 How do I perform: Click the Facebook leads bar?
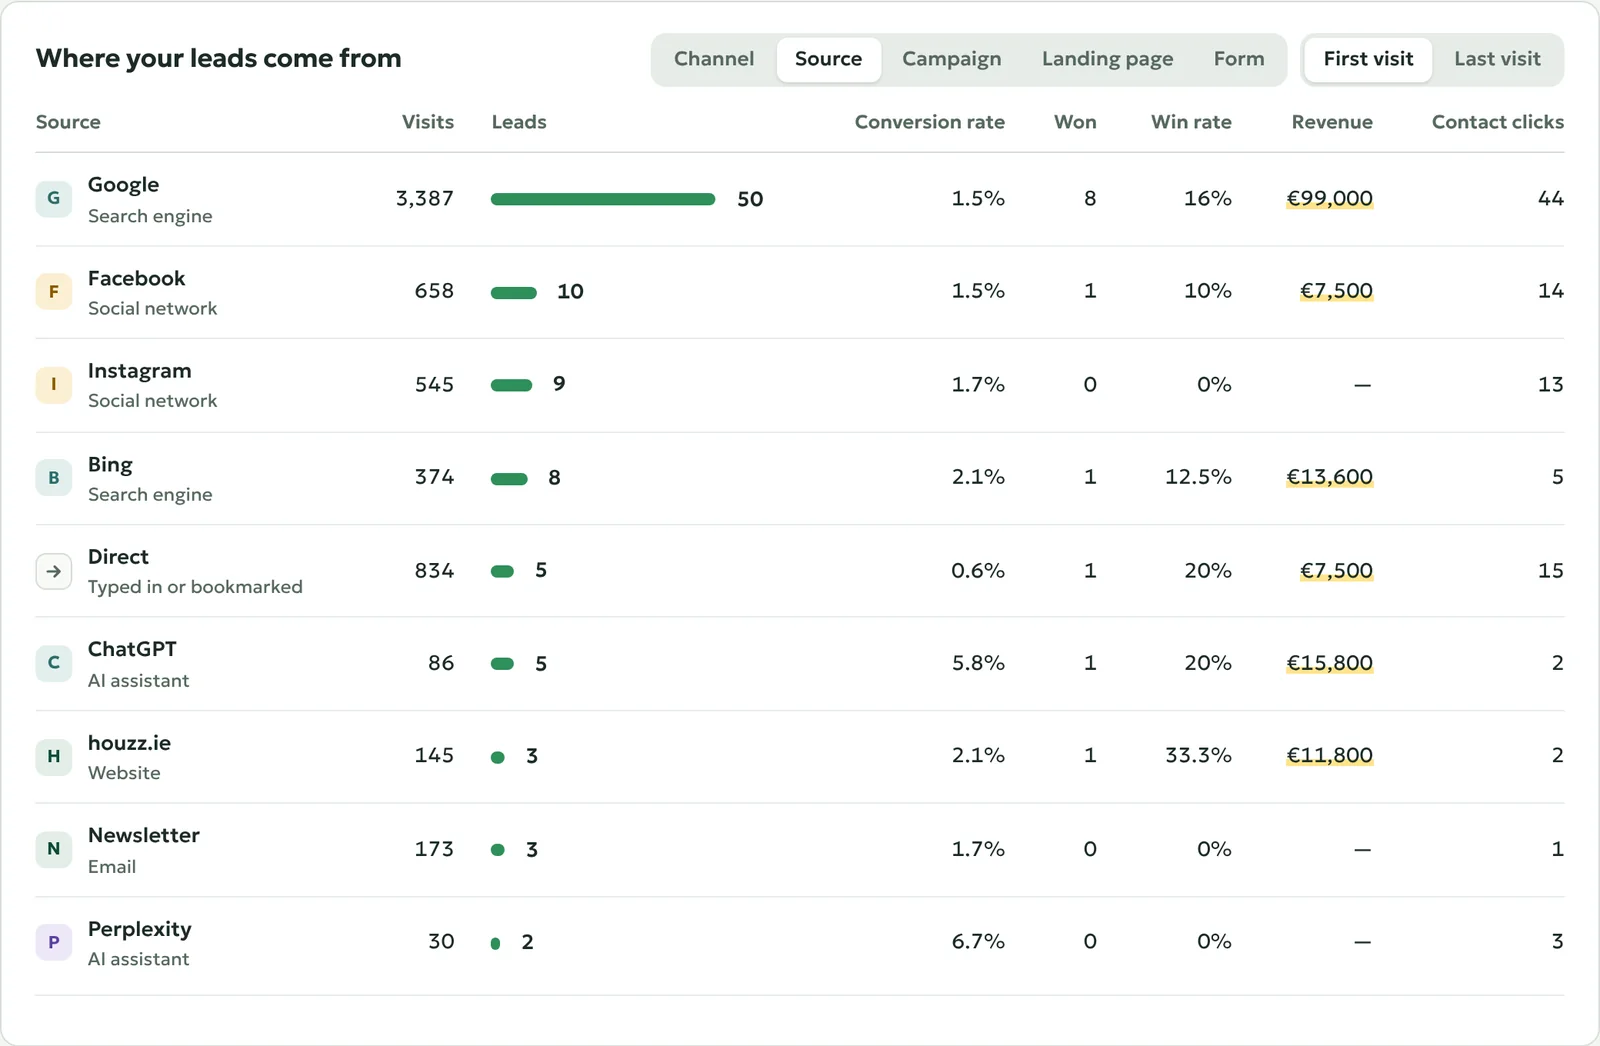514,293
